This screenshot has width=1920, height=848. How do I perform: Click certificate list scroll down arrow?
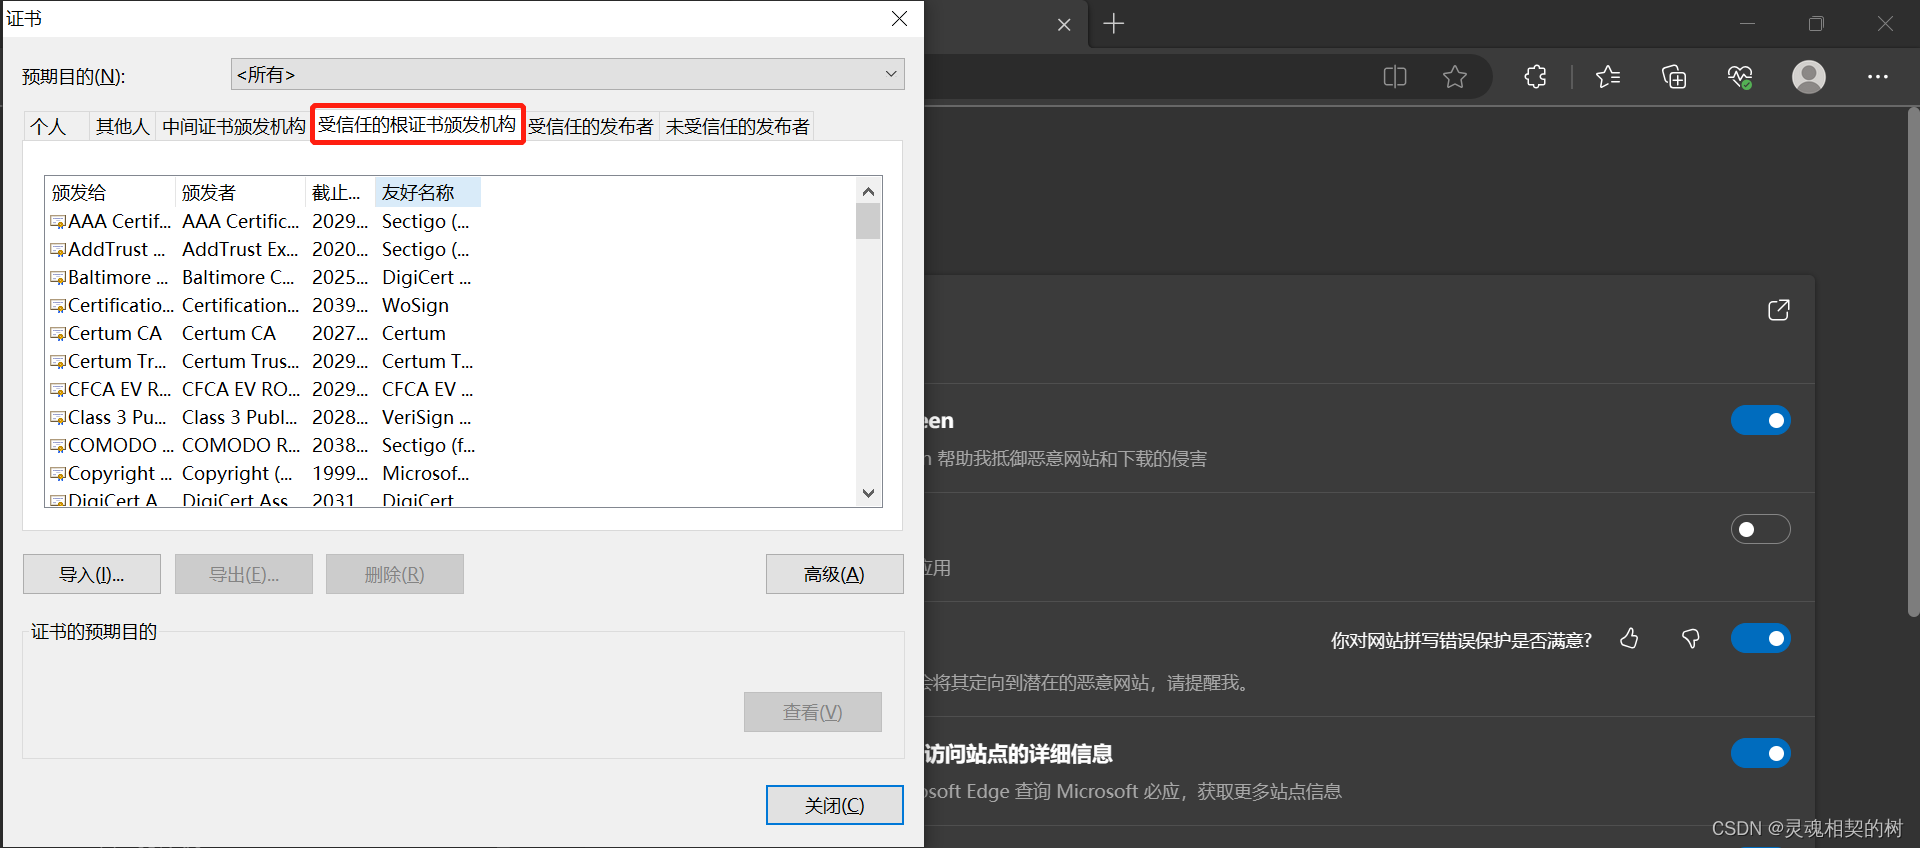coord(868,493)
